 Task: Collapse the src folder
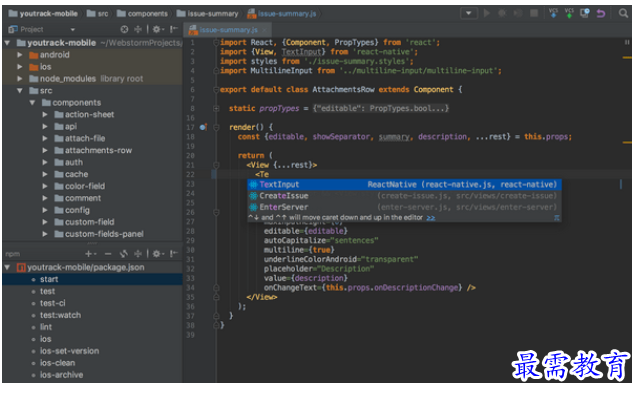coord(19,90)
